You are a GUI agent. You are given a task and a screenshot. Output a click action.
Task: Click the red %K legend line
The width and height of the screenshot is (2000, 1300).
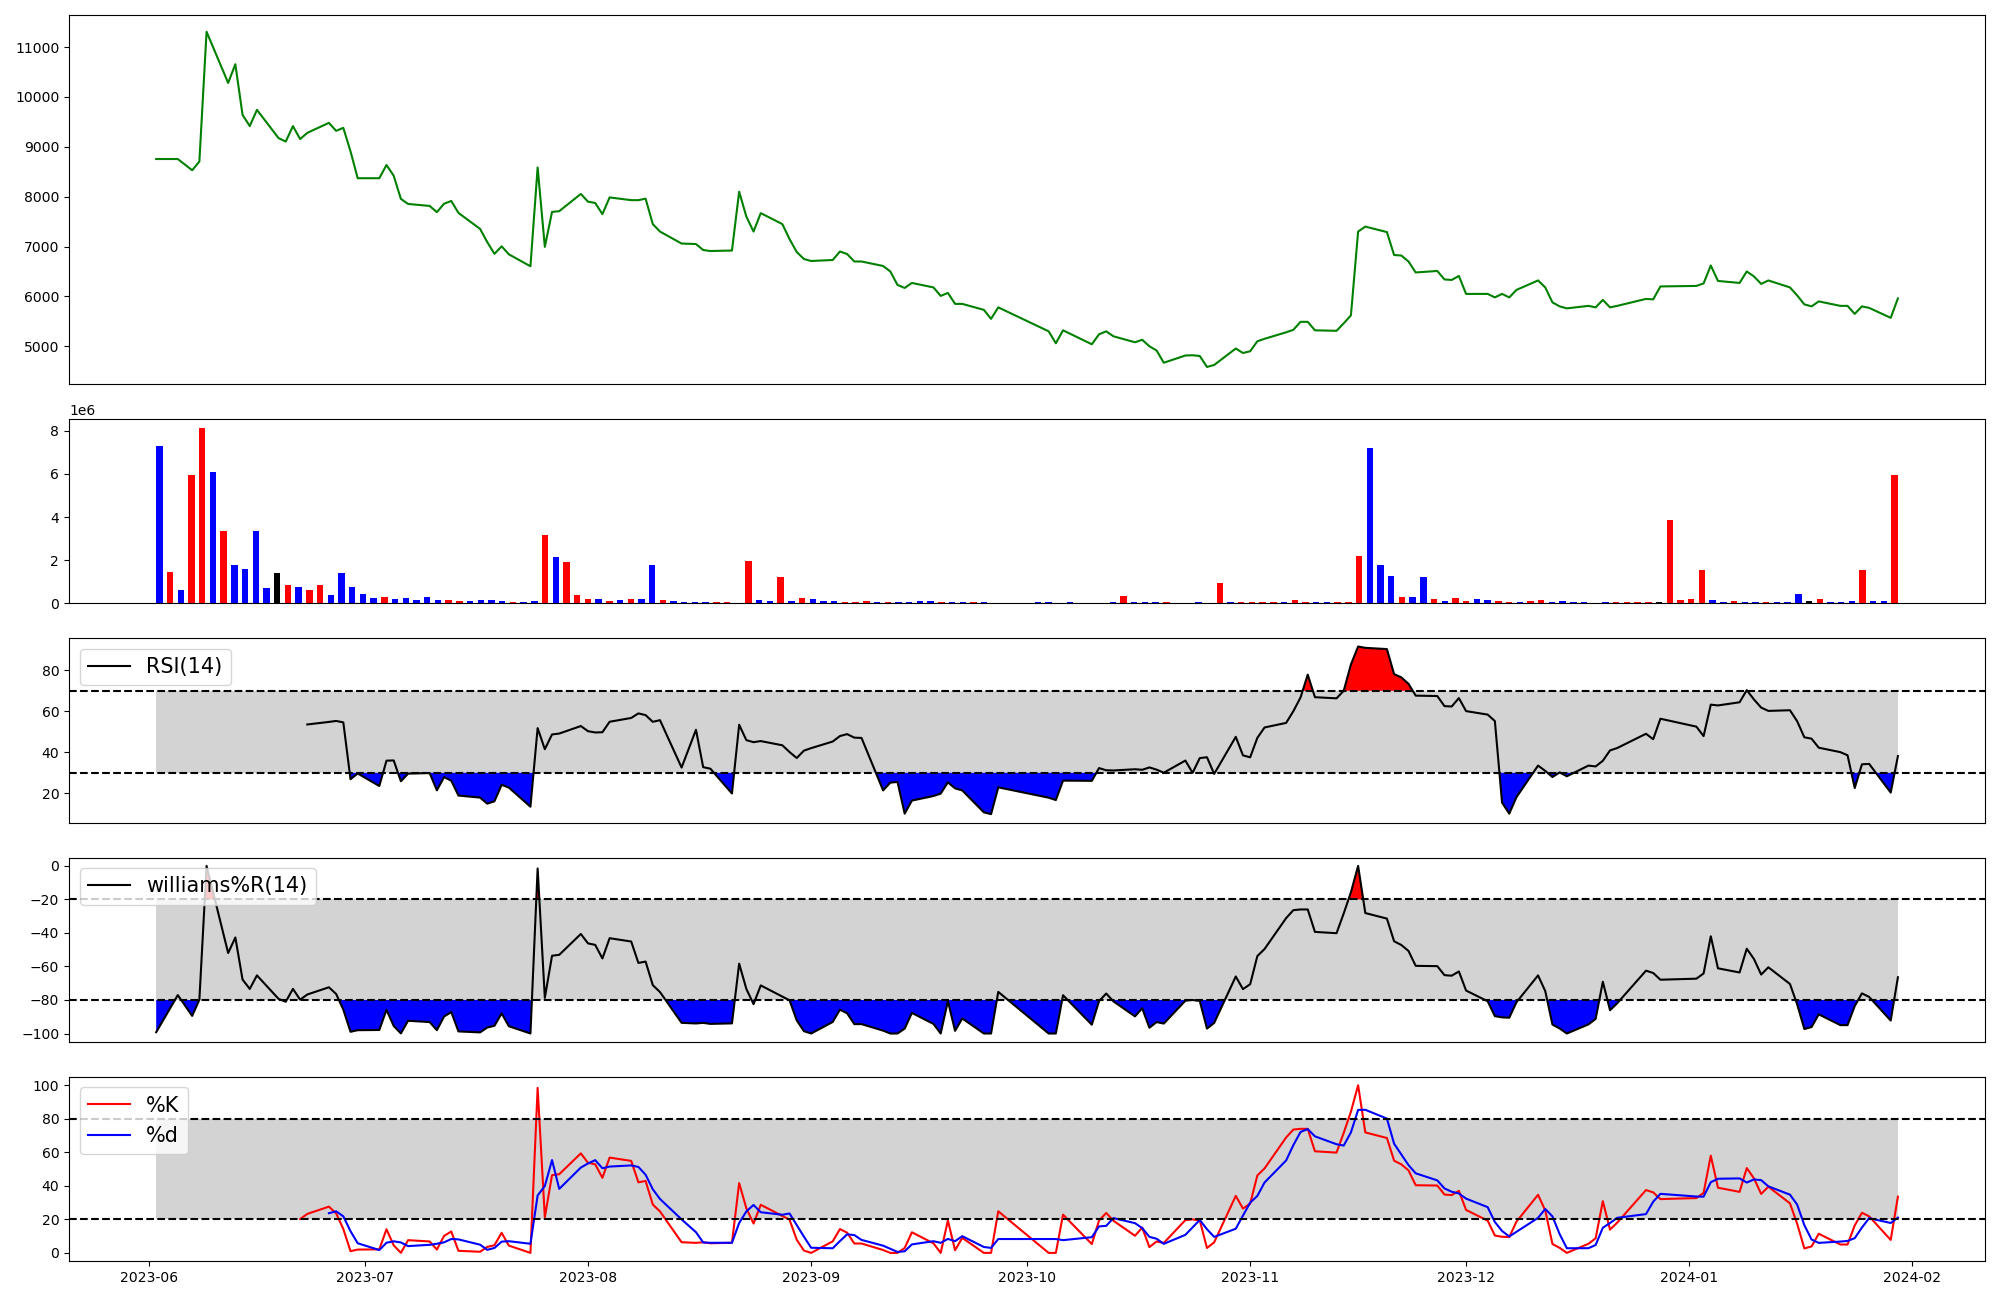pyautogui.click(x=110, y=1105)
